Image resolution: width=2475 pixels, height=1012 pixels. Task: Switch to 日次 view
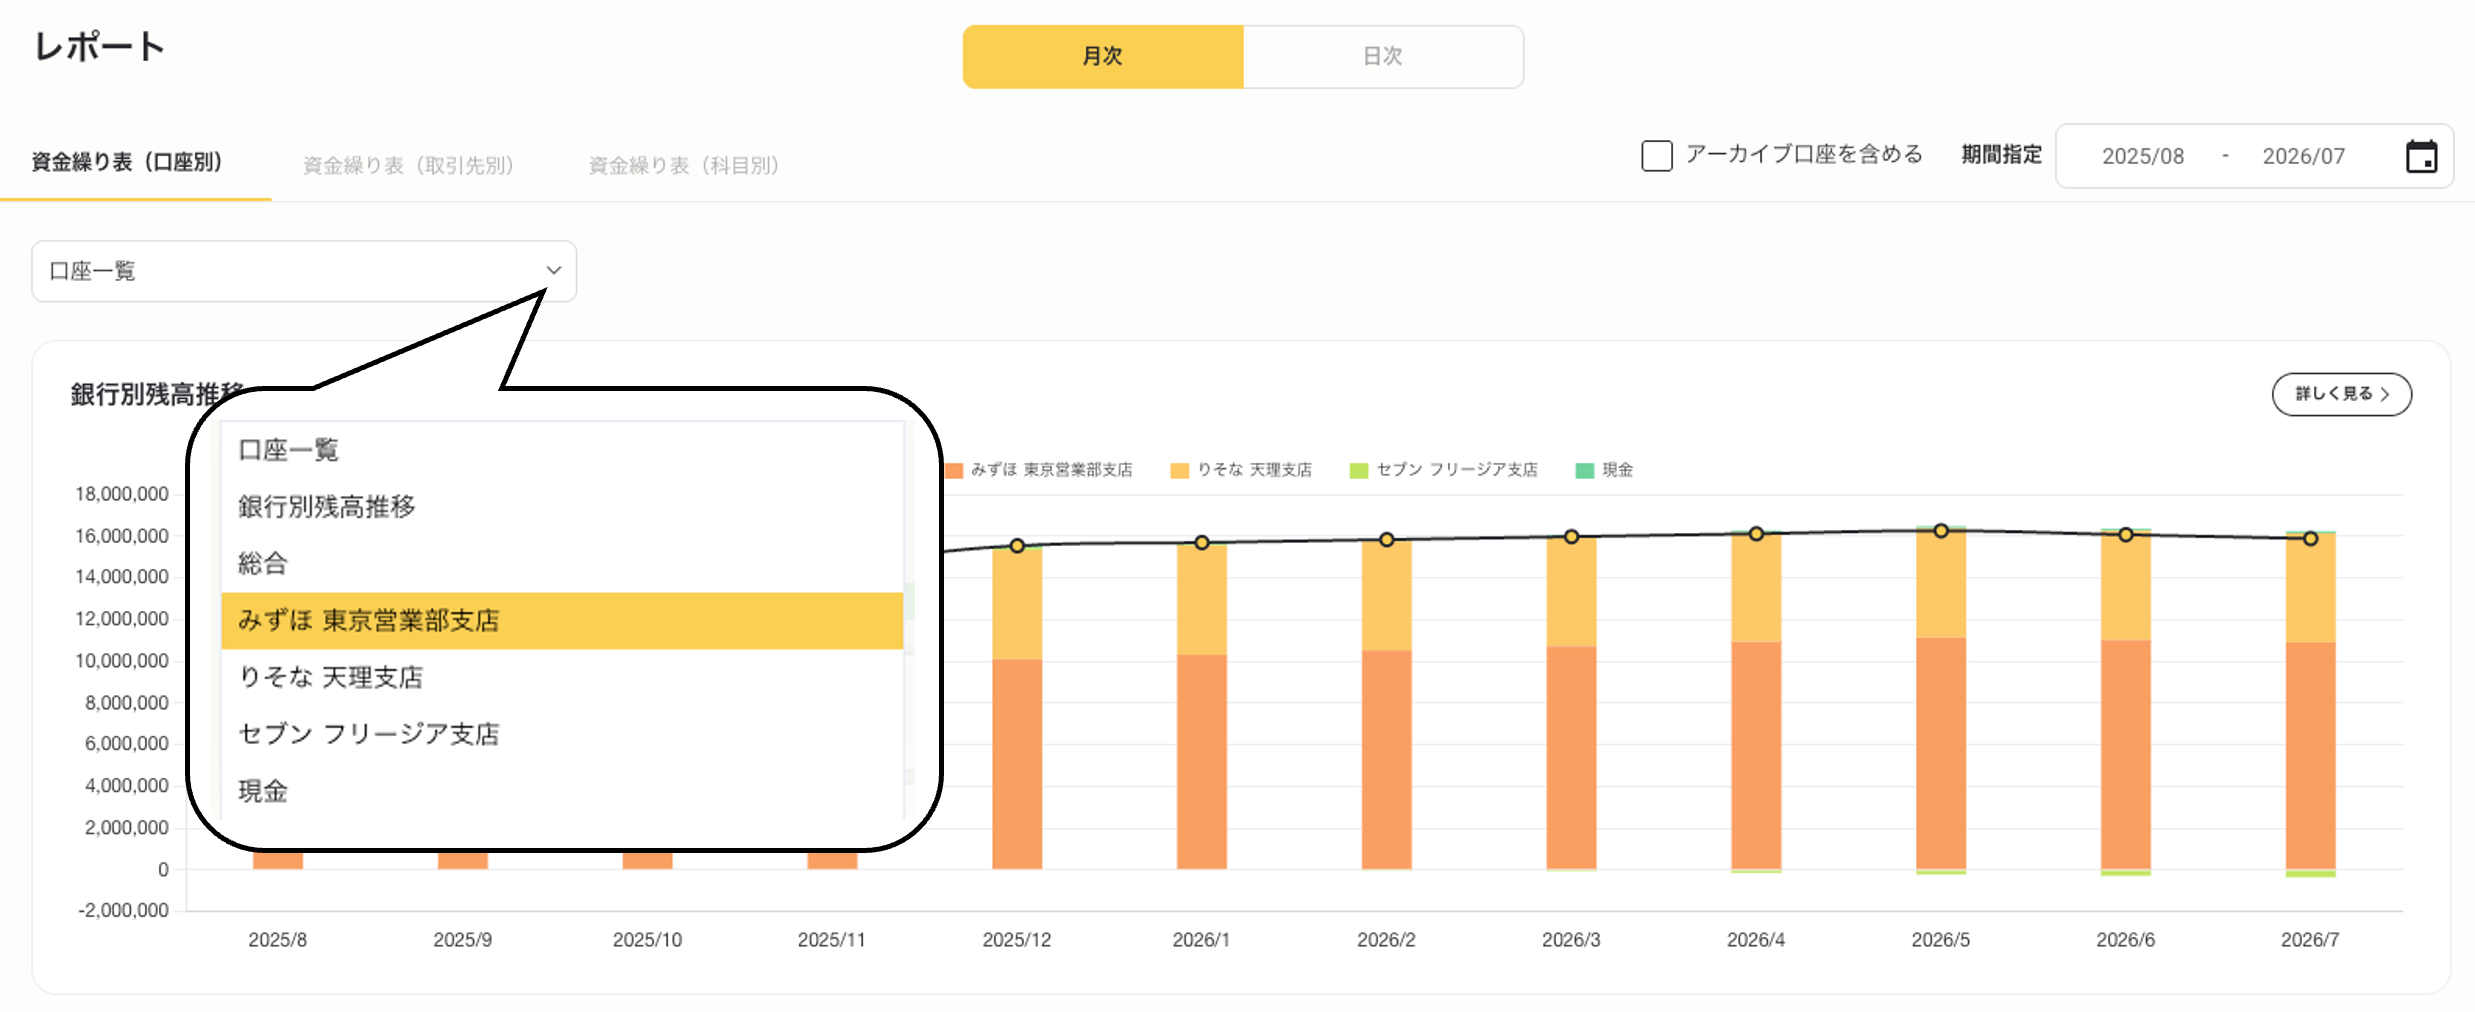[x=1383, y=57]
